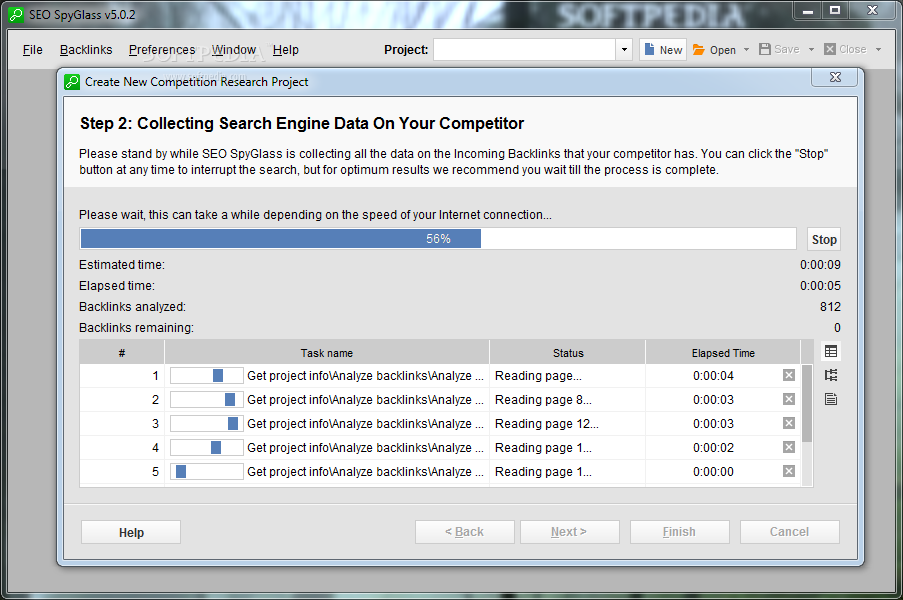The image size is (903, 600).
Task: Cancel task 1 with its X icon
Action: coord(789,375)
